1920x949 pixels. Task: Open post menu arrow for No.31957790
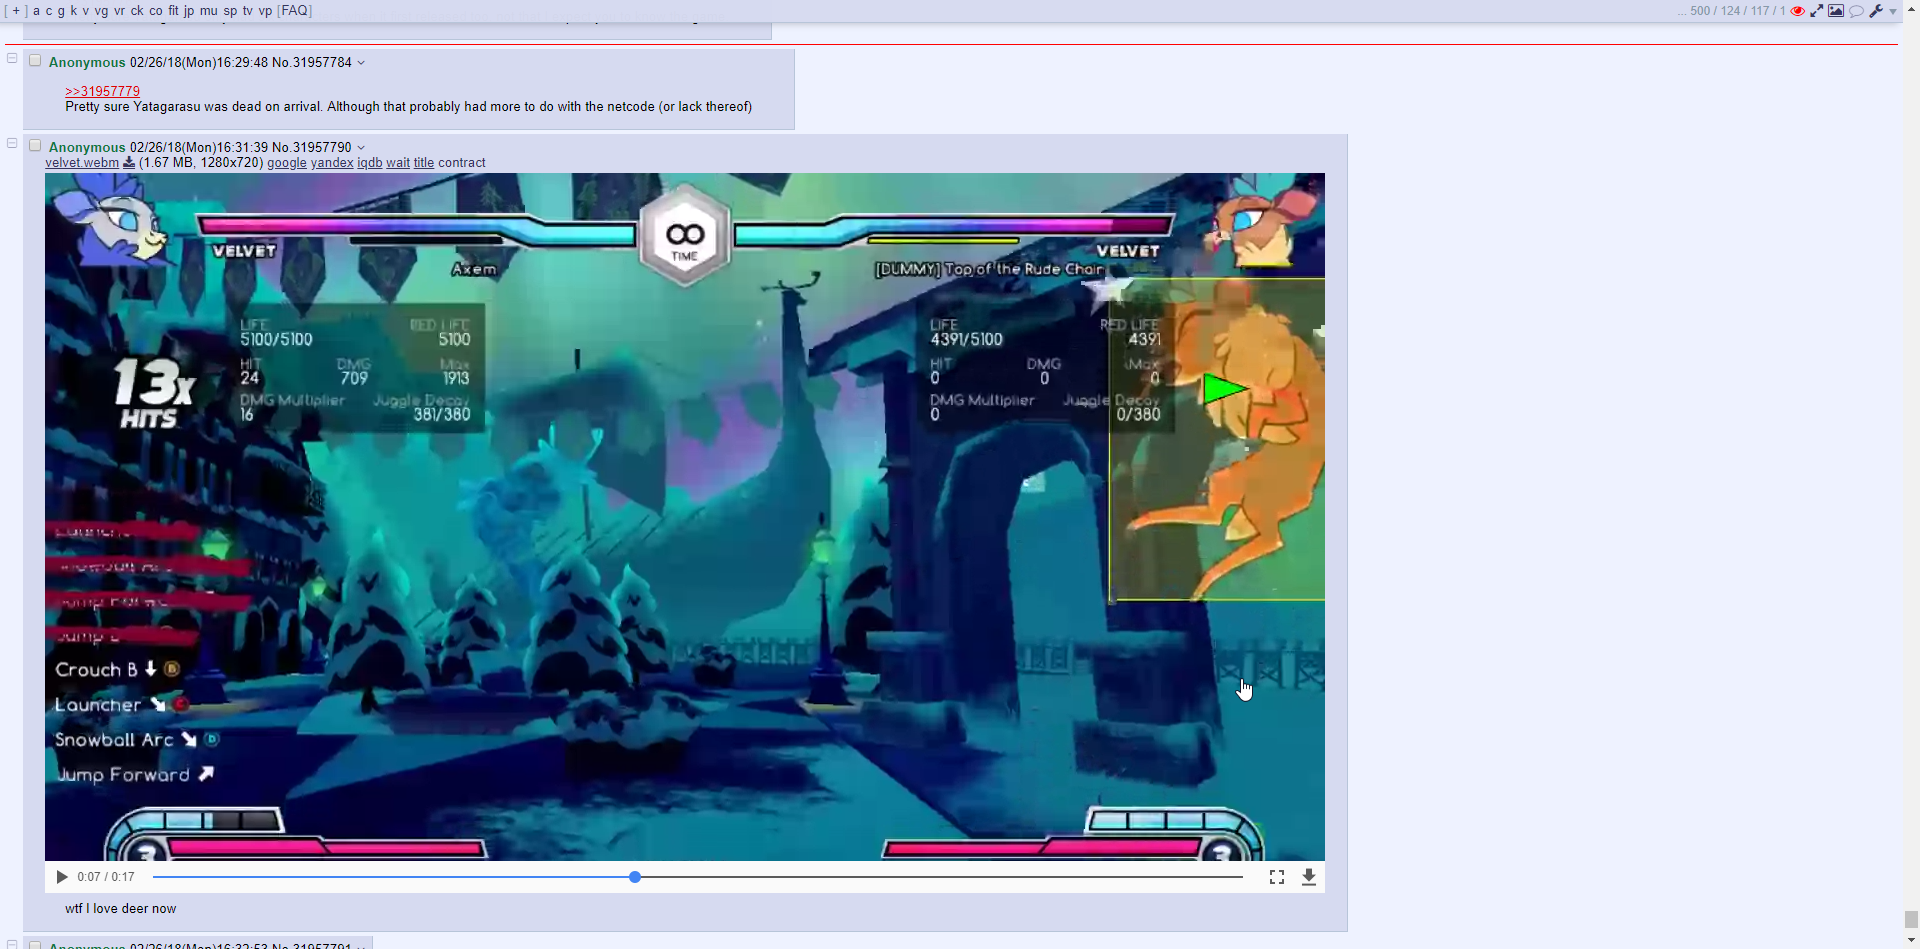[x=361, y=148]
